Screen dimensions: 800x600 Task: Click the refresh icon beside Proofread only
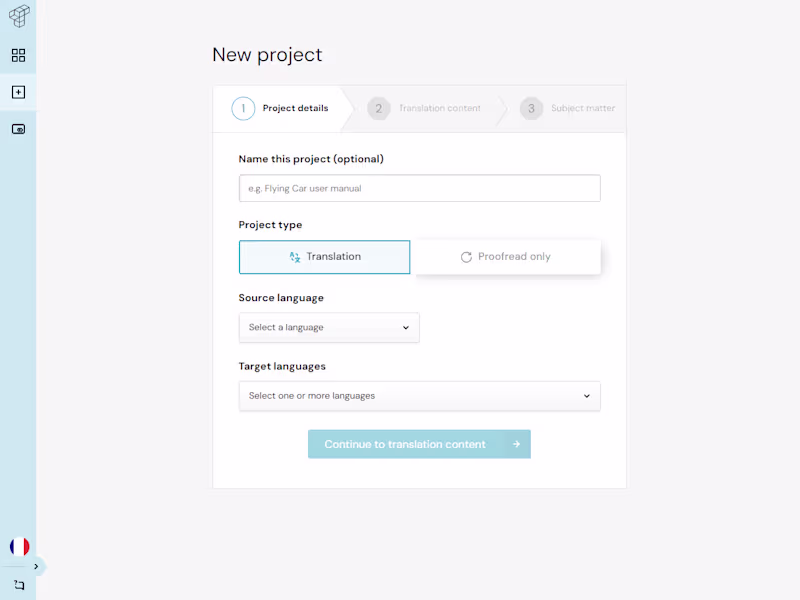pyautogui.click(x=466, y=257)
